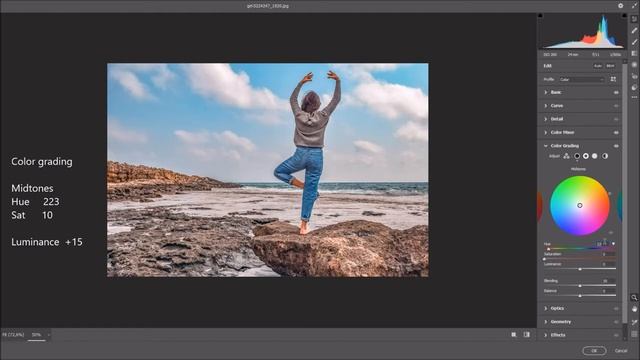The image size is (640, 360).
Task: Expand the Color Mixer panel
Action: pos(546,132)
